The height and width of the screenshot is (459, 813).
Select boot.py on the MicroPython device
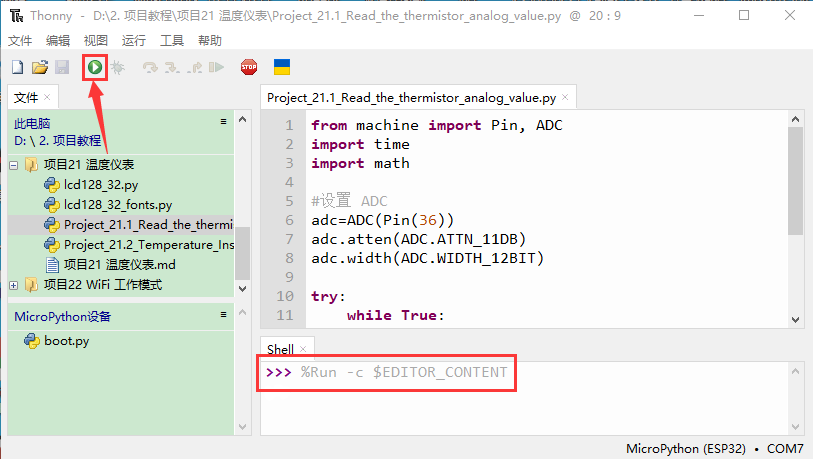66,341
